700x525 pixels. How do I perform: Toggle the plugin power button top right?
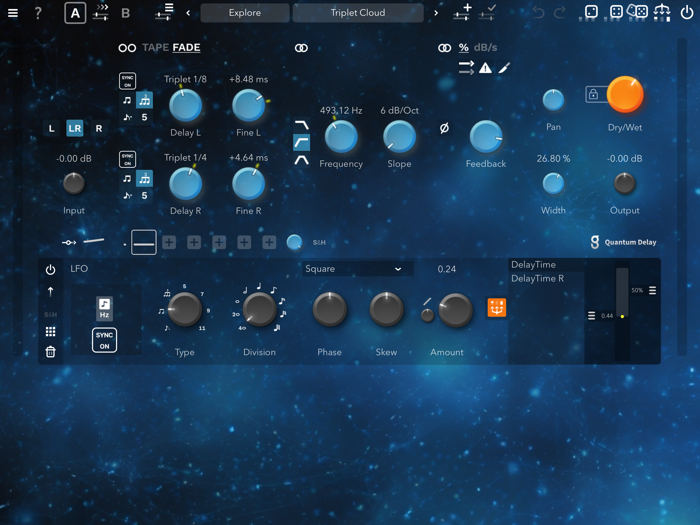(x=687, y=12)
